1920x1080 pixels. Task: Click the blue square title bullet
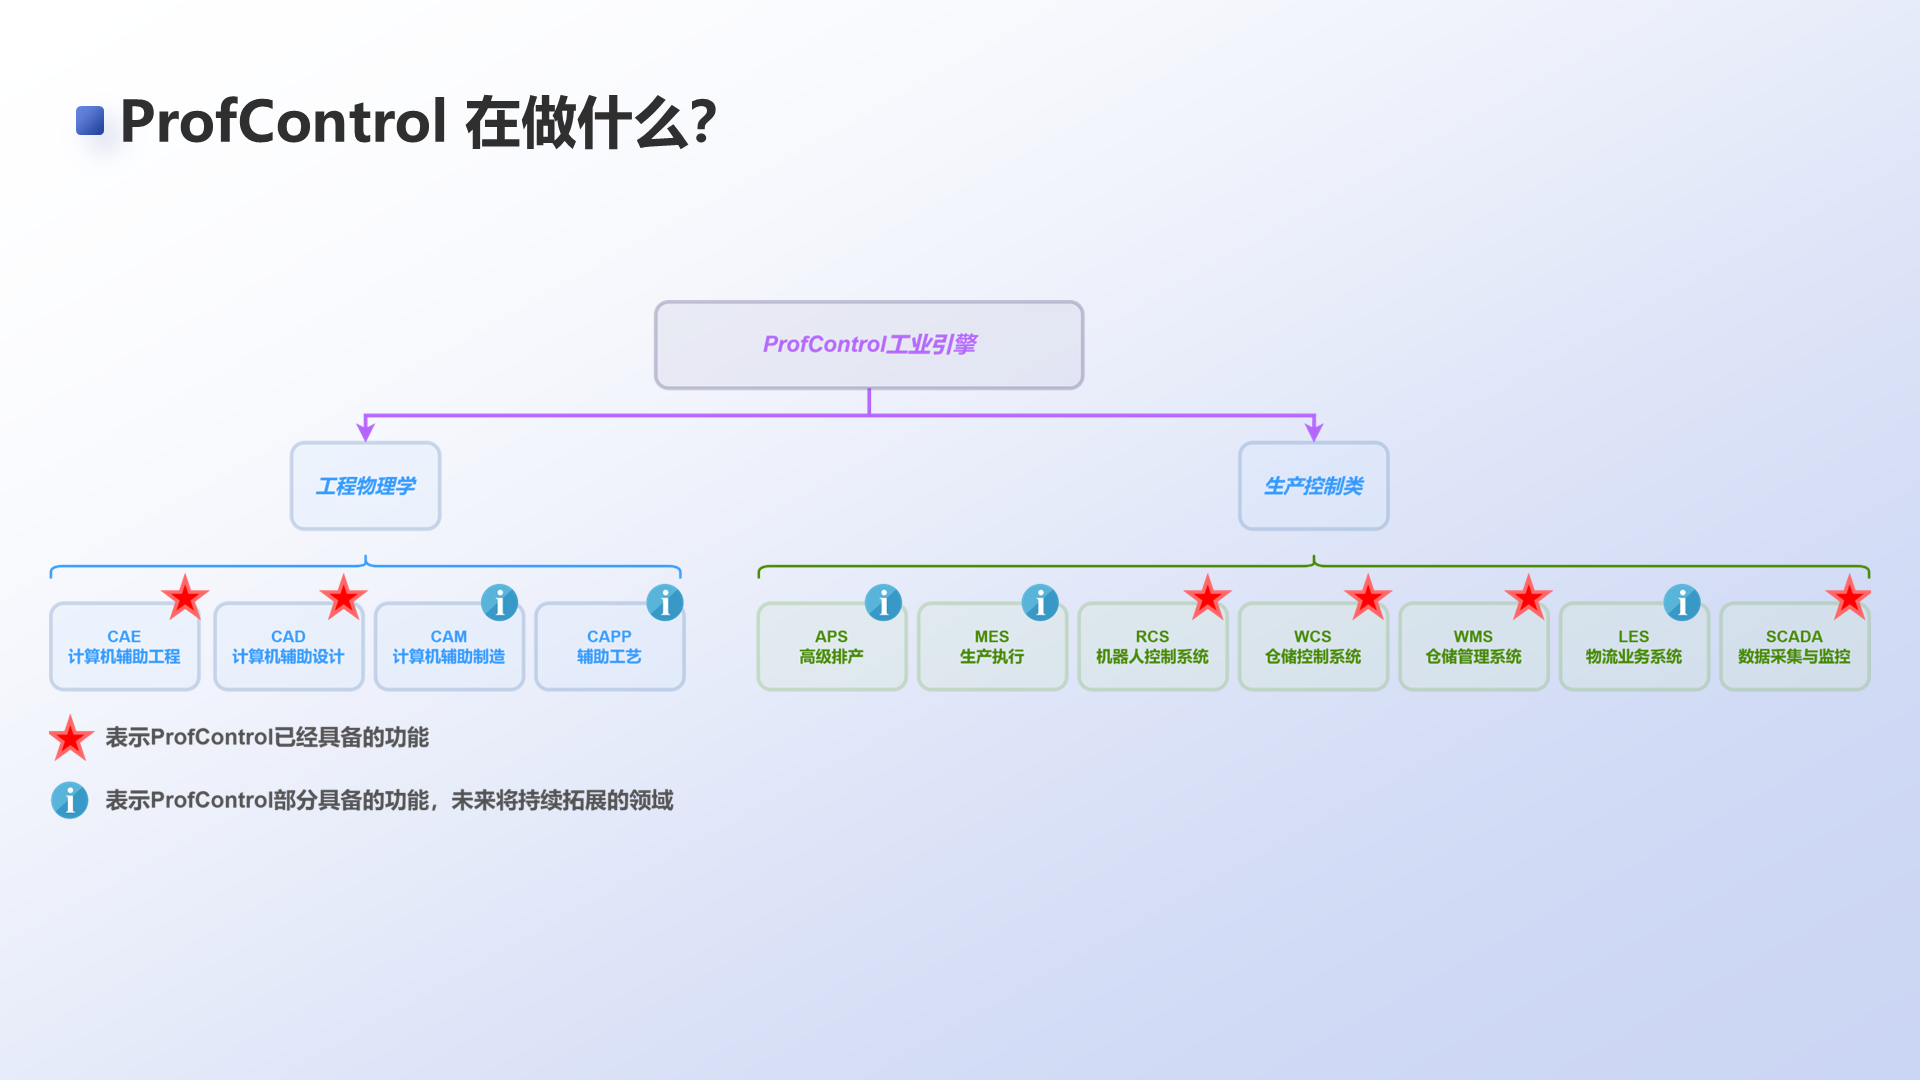(x=90, y=121)
